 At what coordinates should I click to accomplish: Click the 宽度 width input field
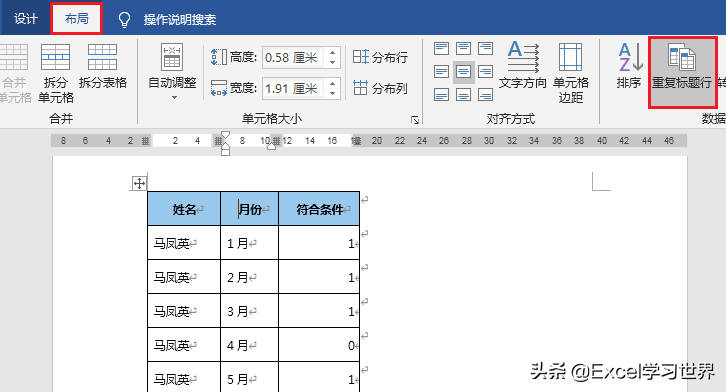point(293,88)
